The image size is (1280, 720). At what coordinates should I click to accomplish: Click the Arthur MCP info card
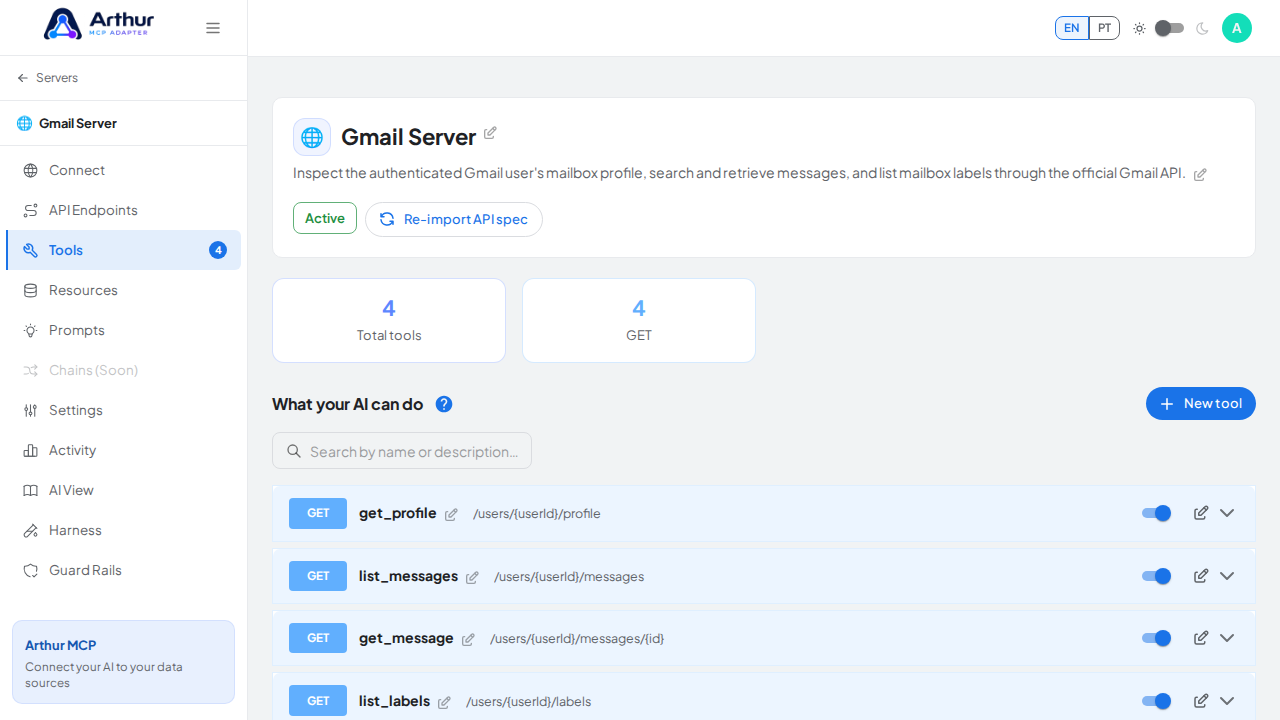pos(124,662)
